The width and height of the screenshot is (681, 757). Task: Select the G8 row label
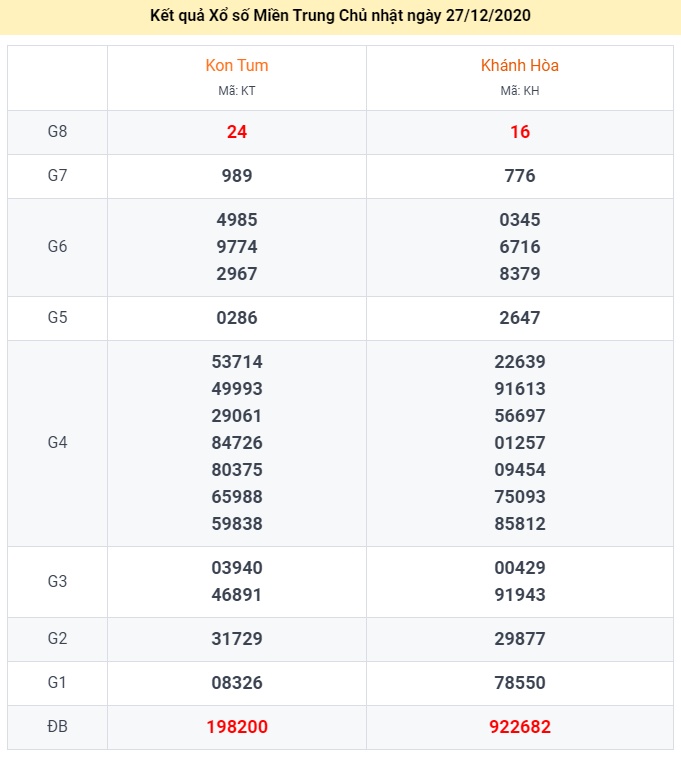coord(57,132)
